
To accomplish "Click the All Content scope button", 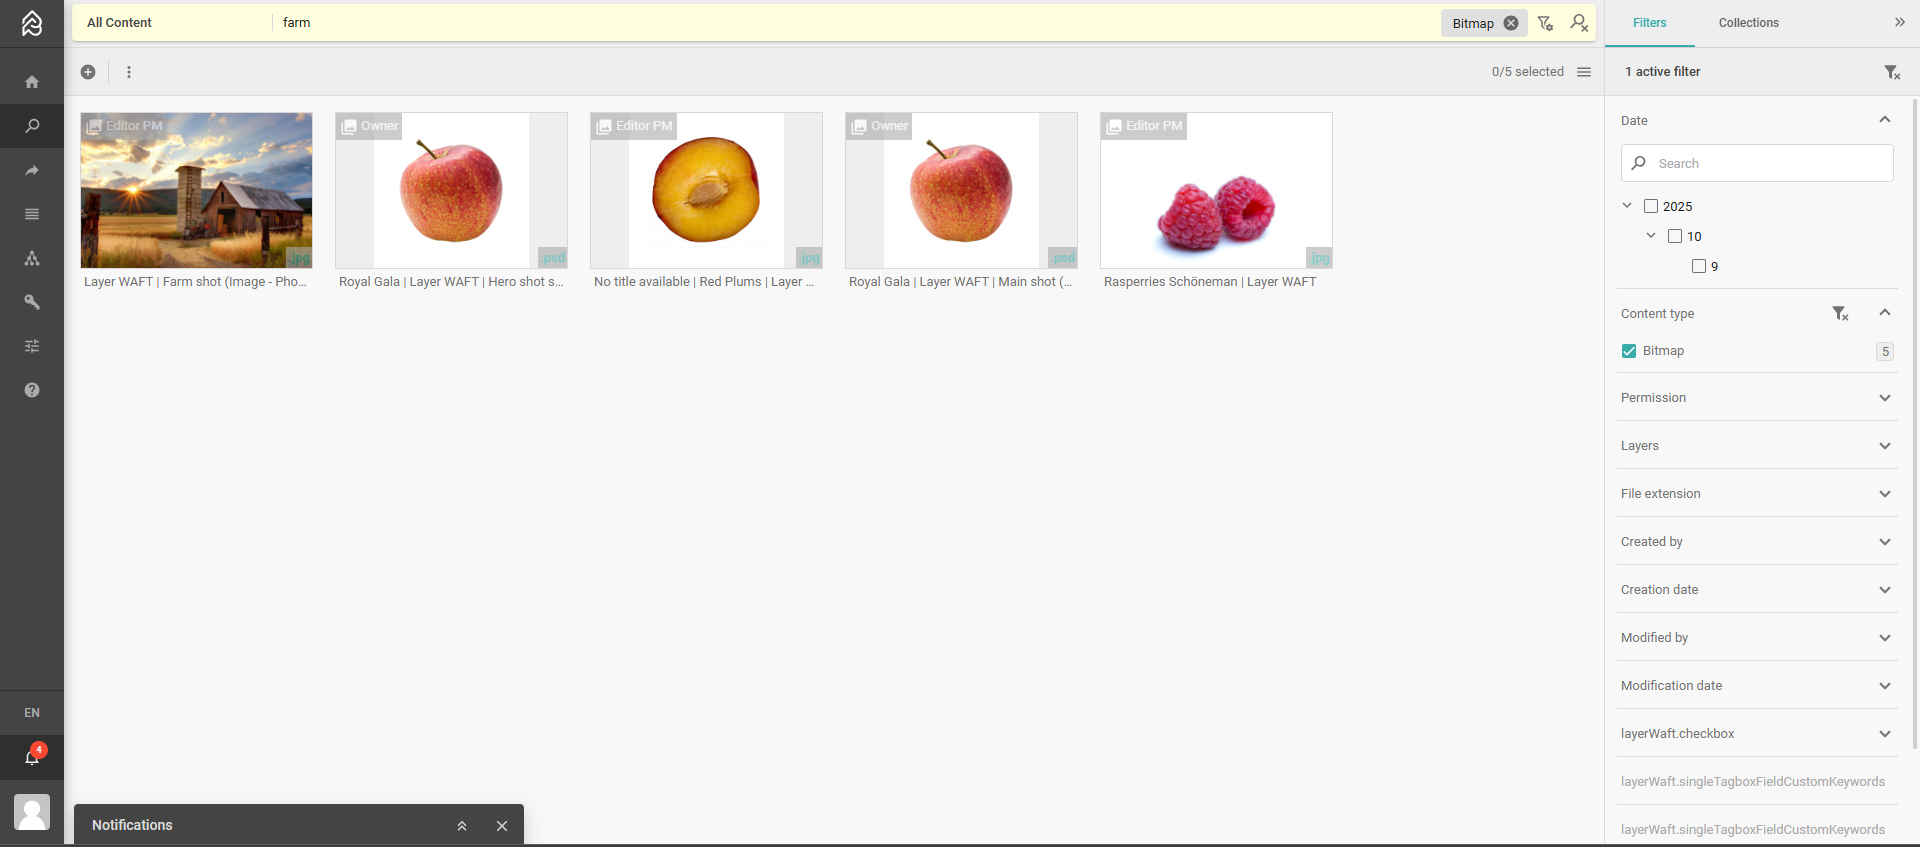I will coord(120,23).
